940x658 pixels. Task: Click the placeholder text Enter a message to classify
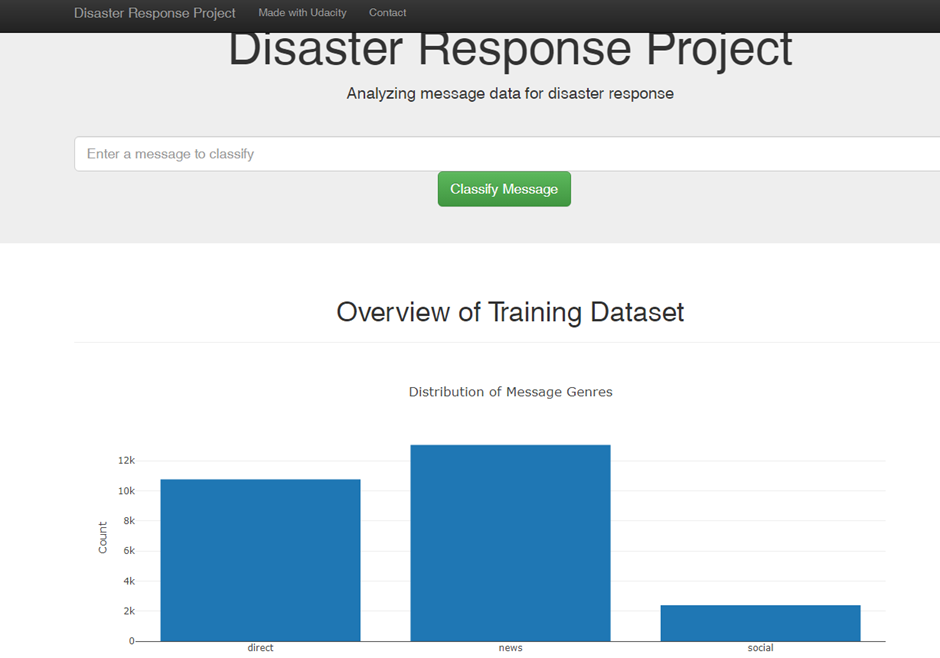pos(171,154)
